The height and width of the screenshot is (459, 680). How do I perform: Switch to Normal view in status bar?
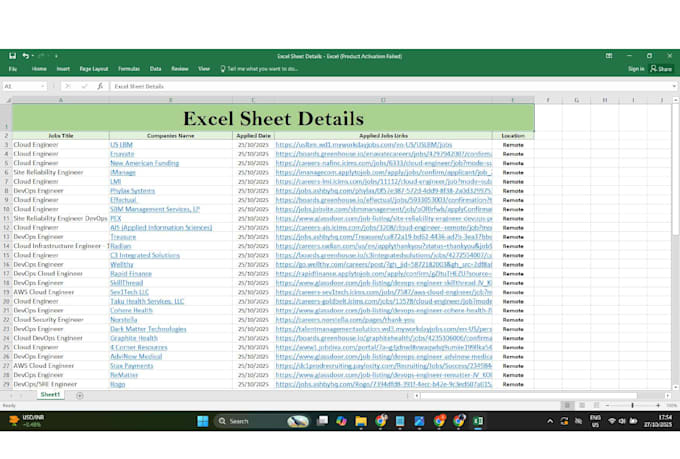tap(567, 405)
